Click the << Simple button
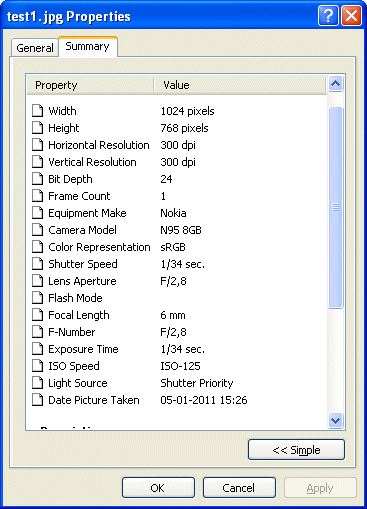This screenshot has height=509, width=367. (x=296, y=450)
